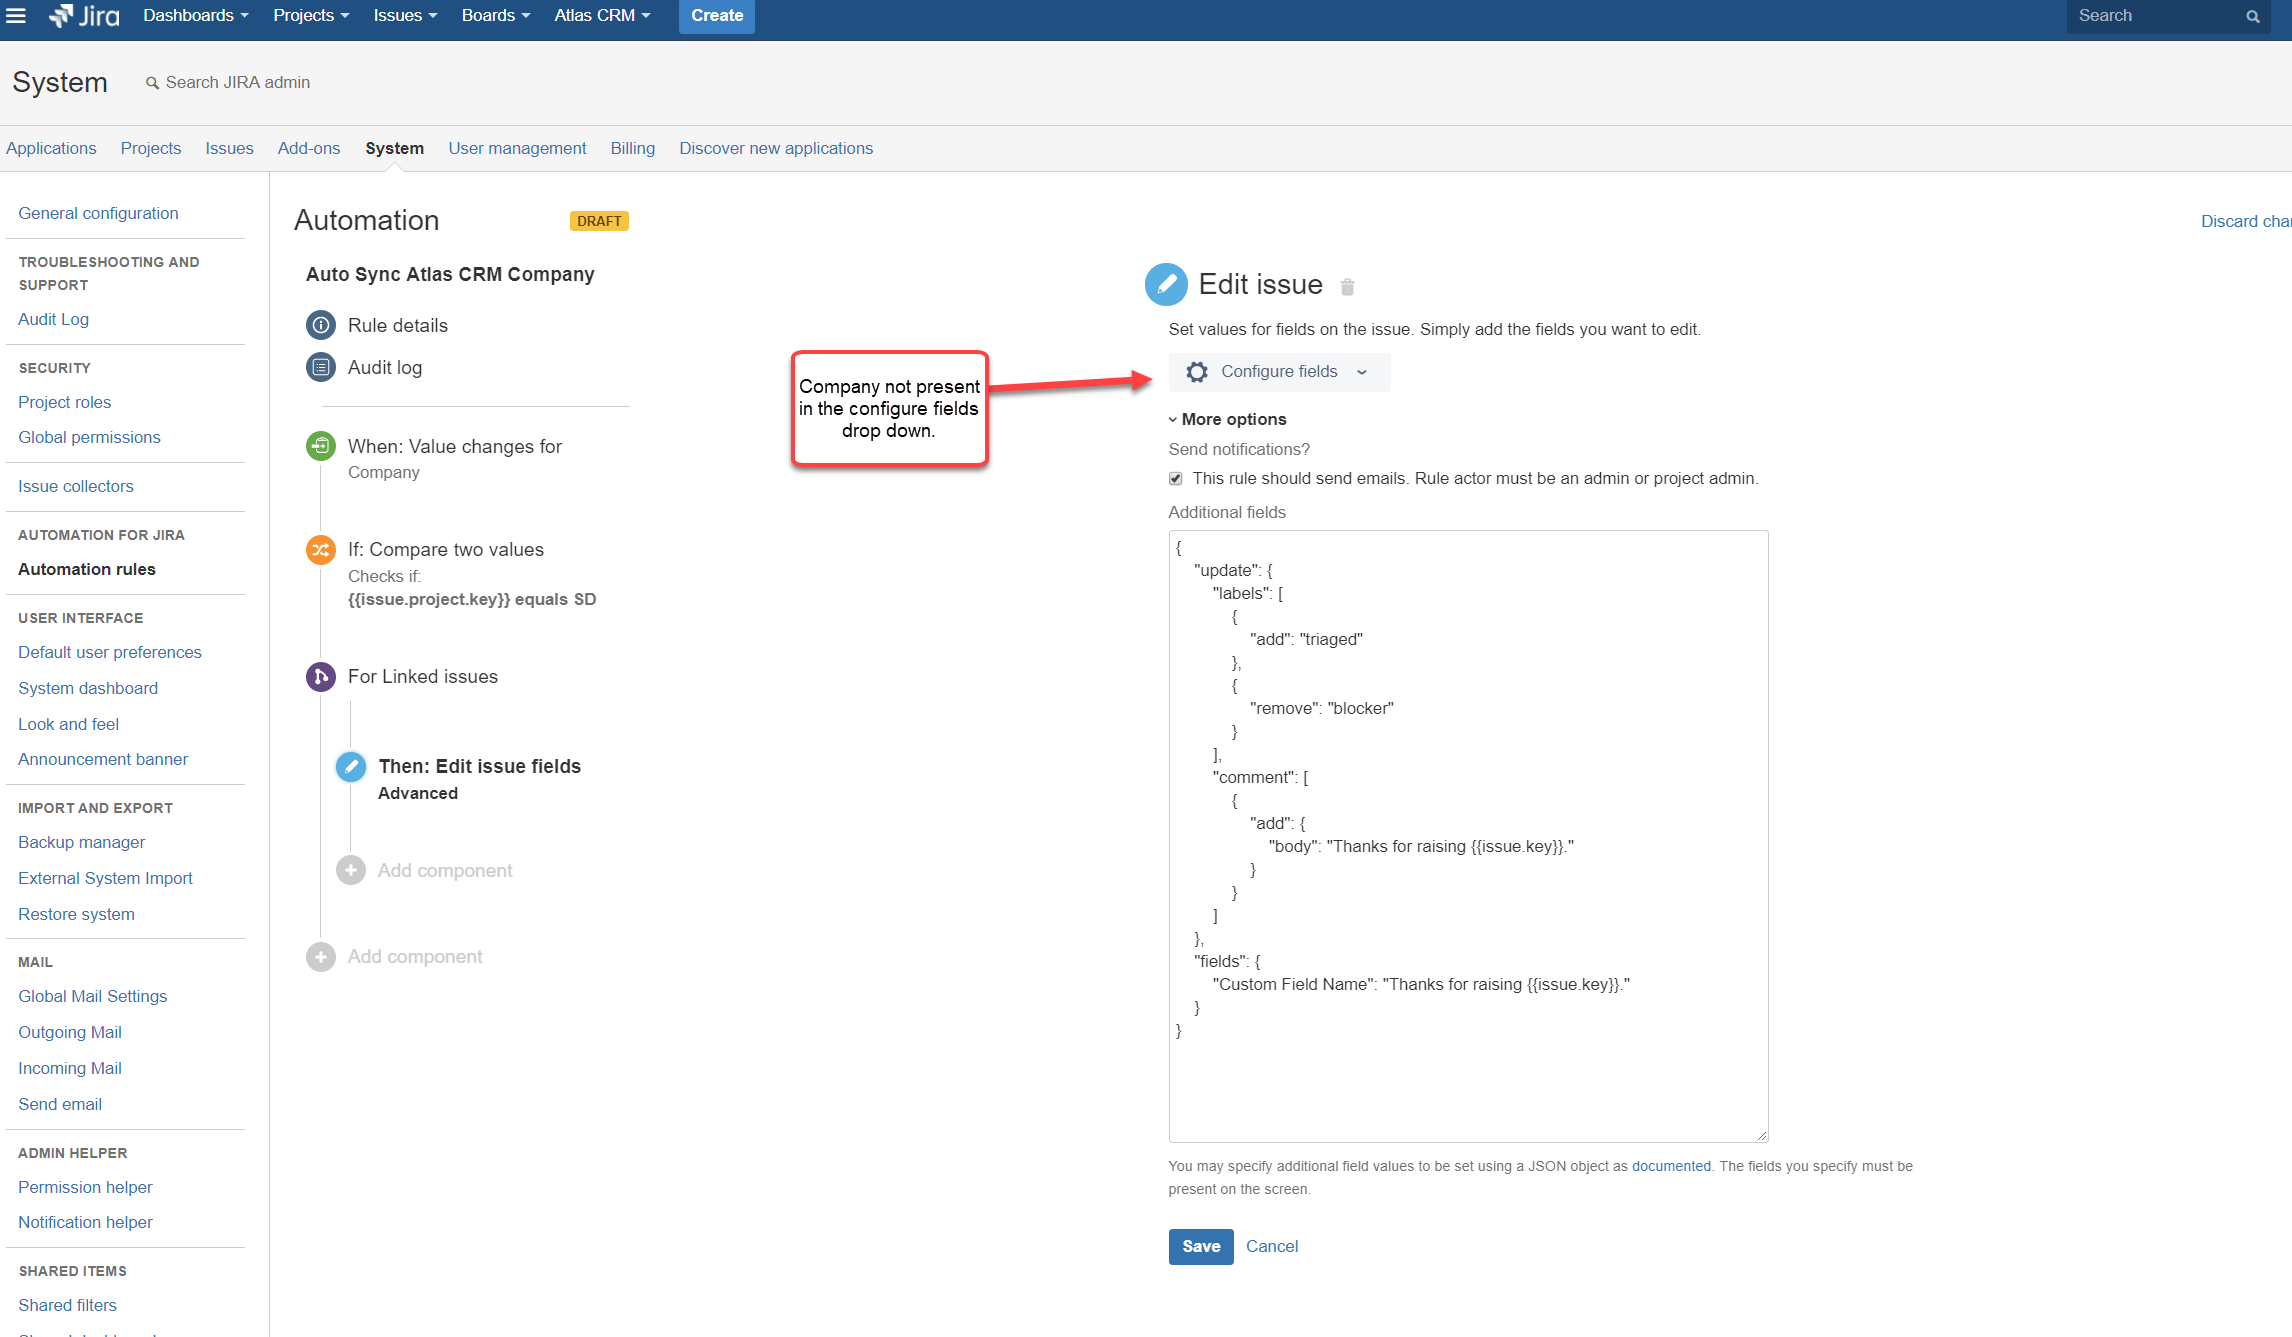Click the Rule details info icon
The image size is (2292, 1337).
pyautogui.click(x=320, y=325)
